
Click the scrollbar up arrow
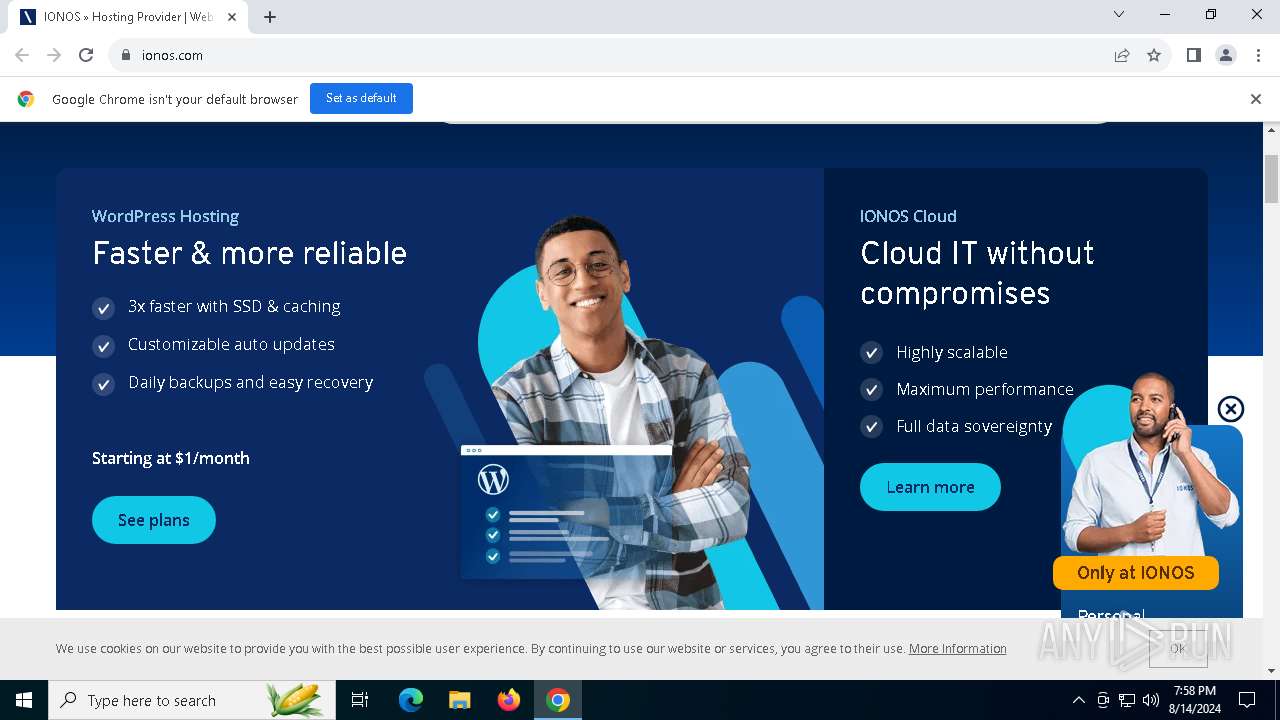(x=1272, y=130)
